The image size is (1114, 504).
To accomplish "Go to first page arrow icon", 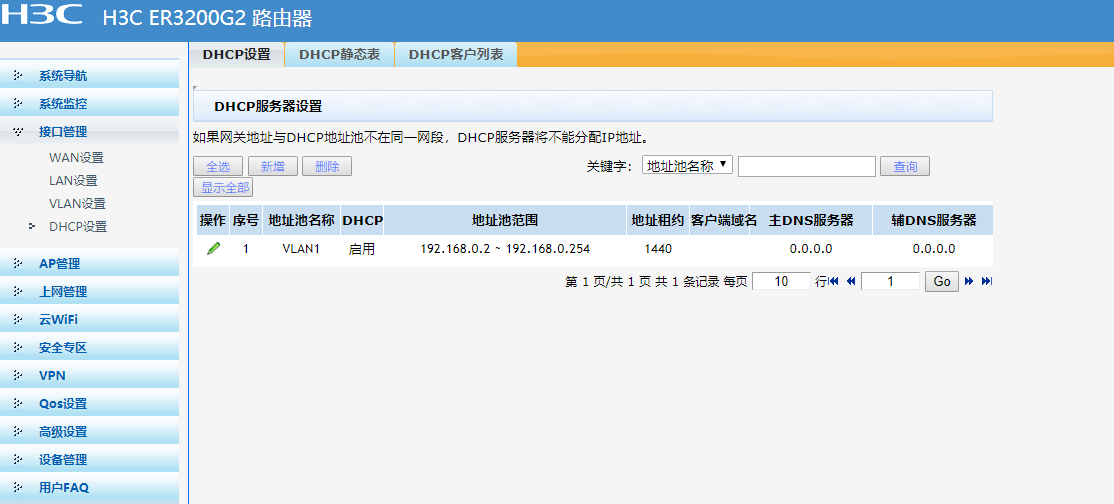I will click(834, 282).
